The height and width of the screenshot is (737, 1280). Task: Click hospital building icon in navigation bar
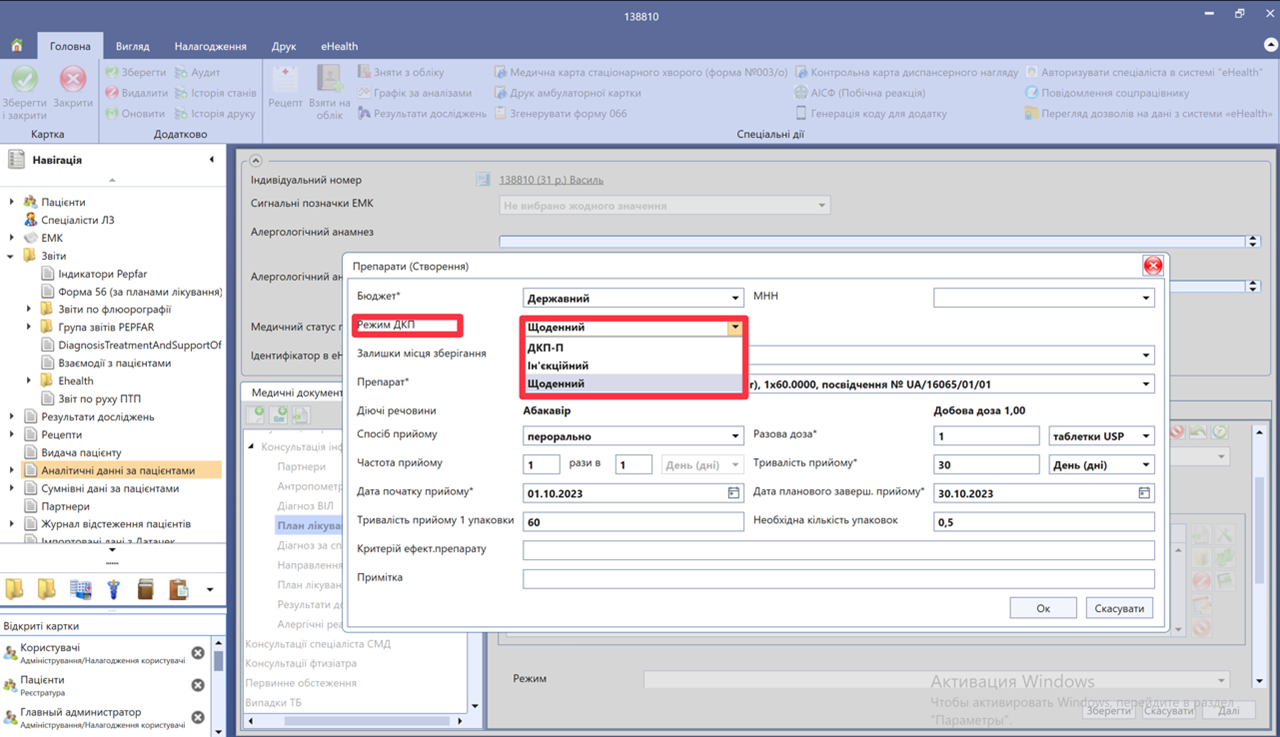coord(81,589)
